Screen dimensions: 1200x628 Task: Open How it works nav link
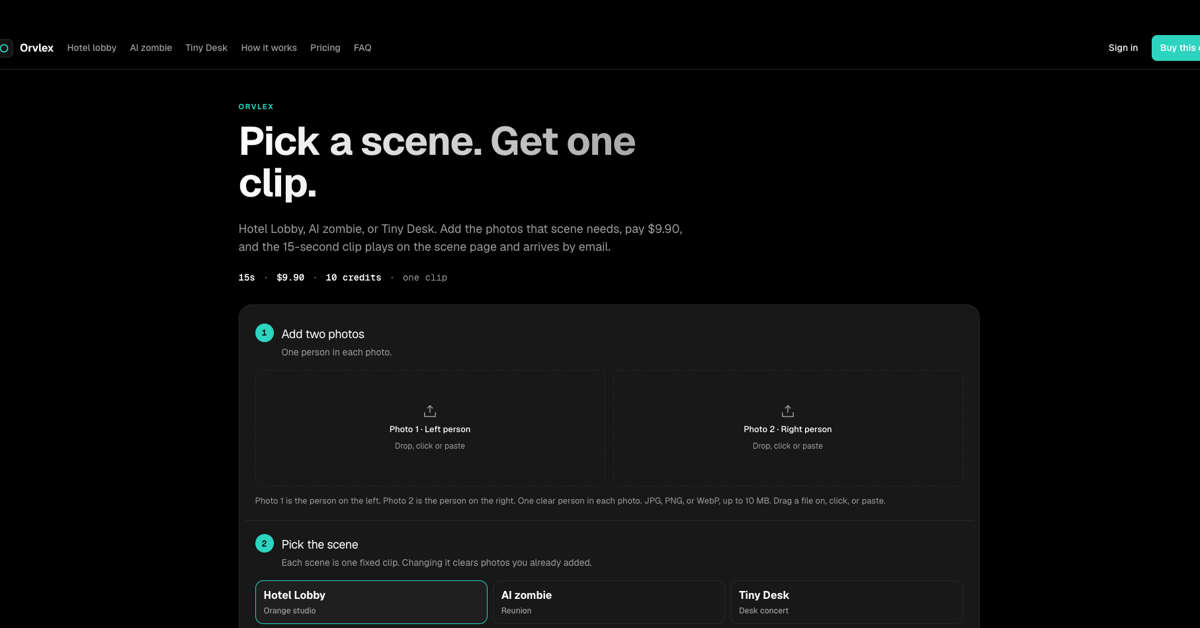(269, 48)
